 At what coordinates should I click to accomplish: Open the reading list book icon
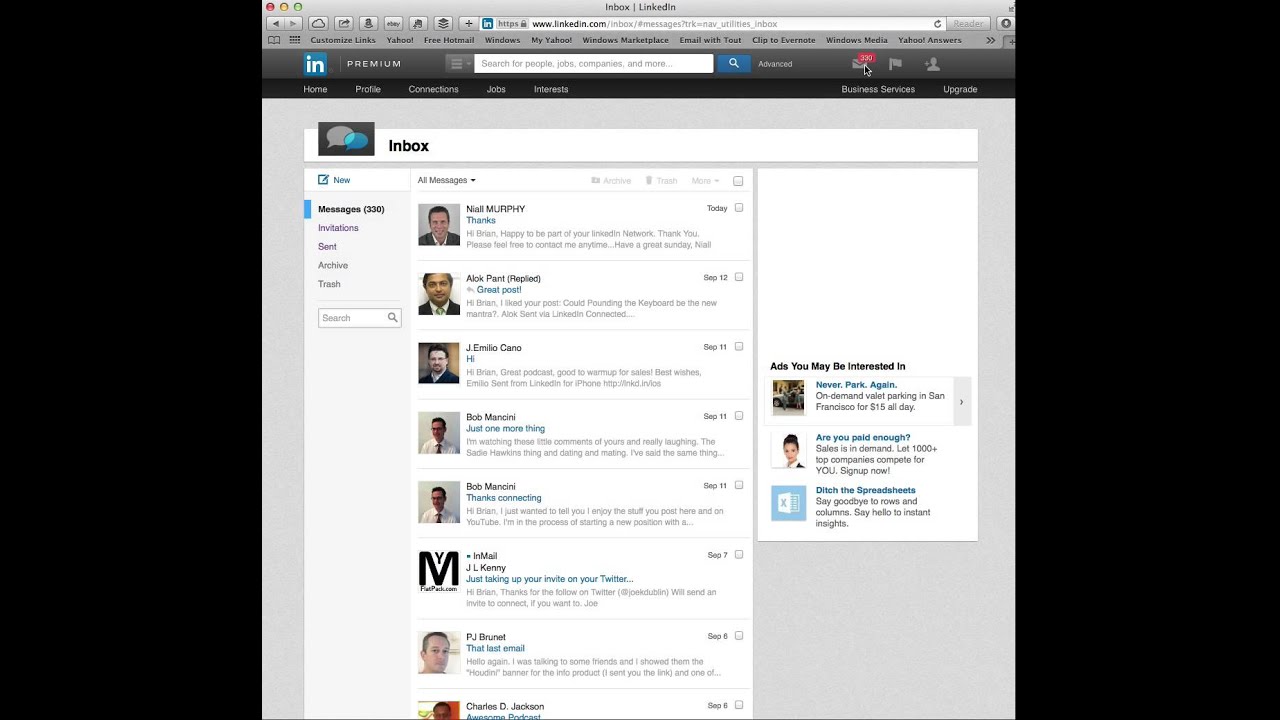tap(274, 40)
